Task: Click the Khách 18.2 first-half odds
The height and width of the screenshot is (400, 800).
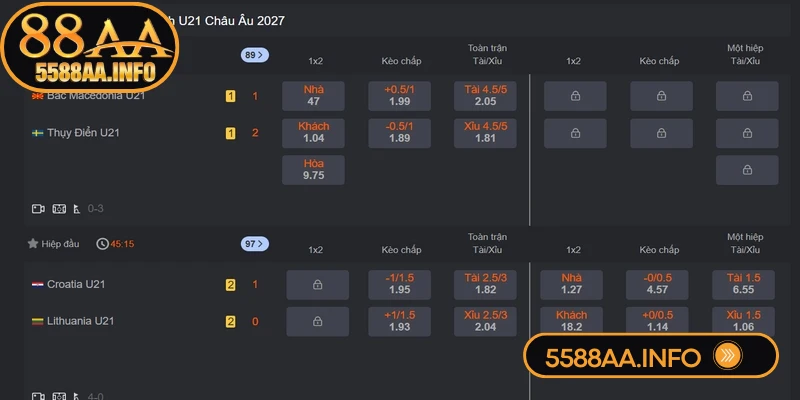Action: tap(573, 321)
